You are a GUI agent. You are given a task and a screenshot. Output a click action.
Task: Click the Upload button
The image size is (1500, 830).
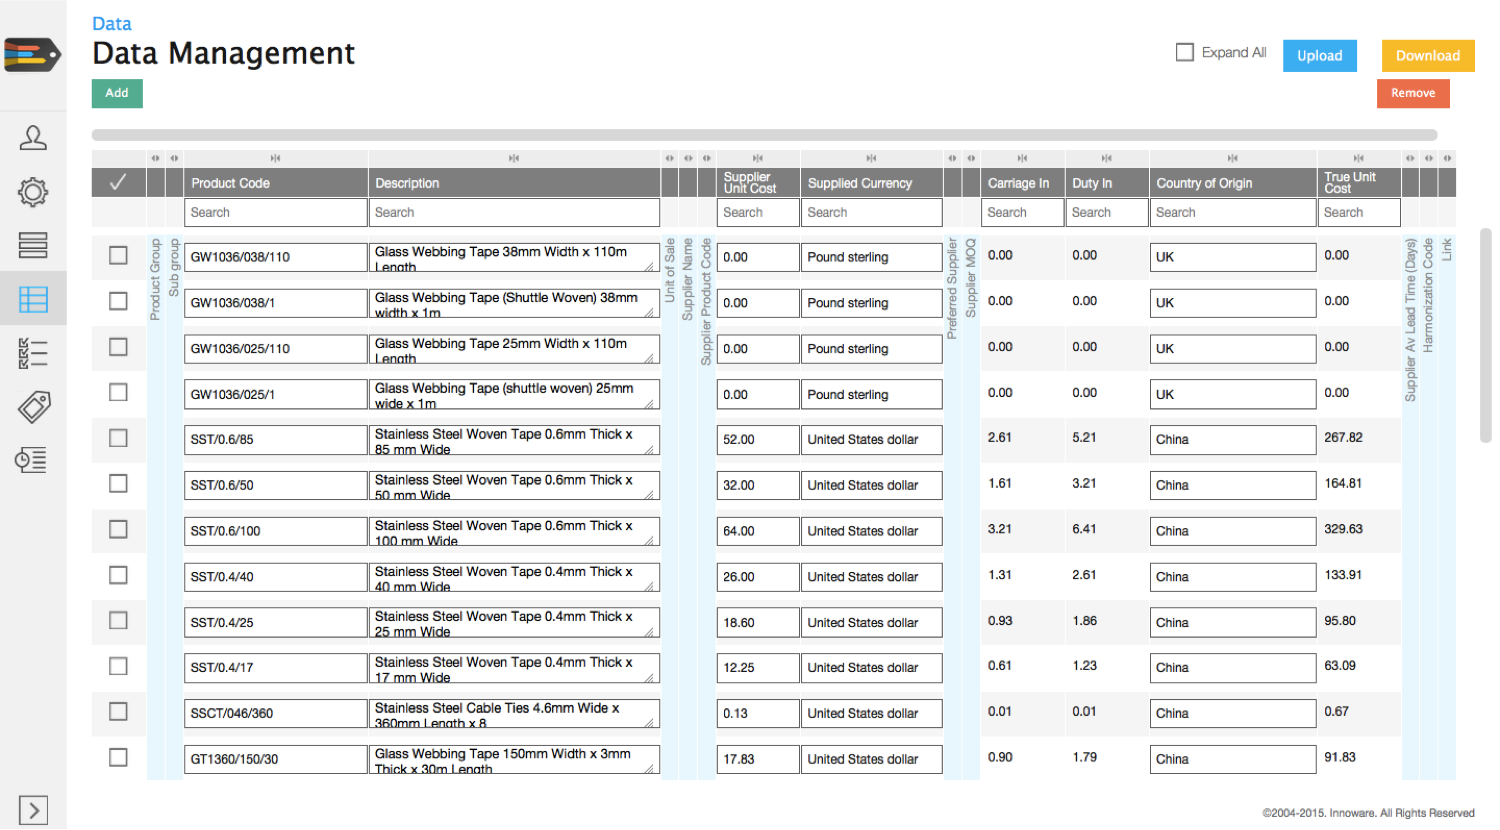tap(1319, 55)
